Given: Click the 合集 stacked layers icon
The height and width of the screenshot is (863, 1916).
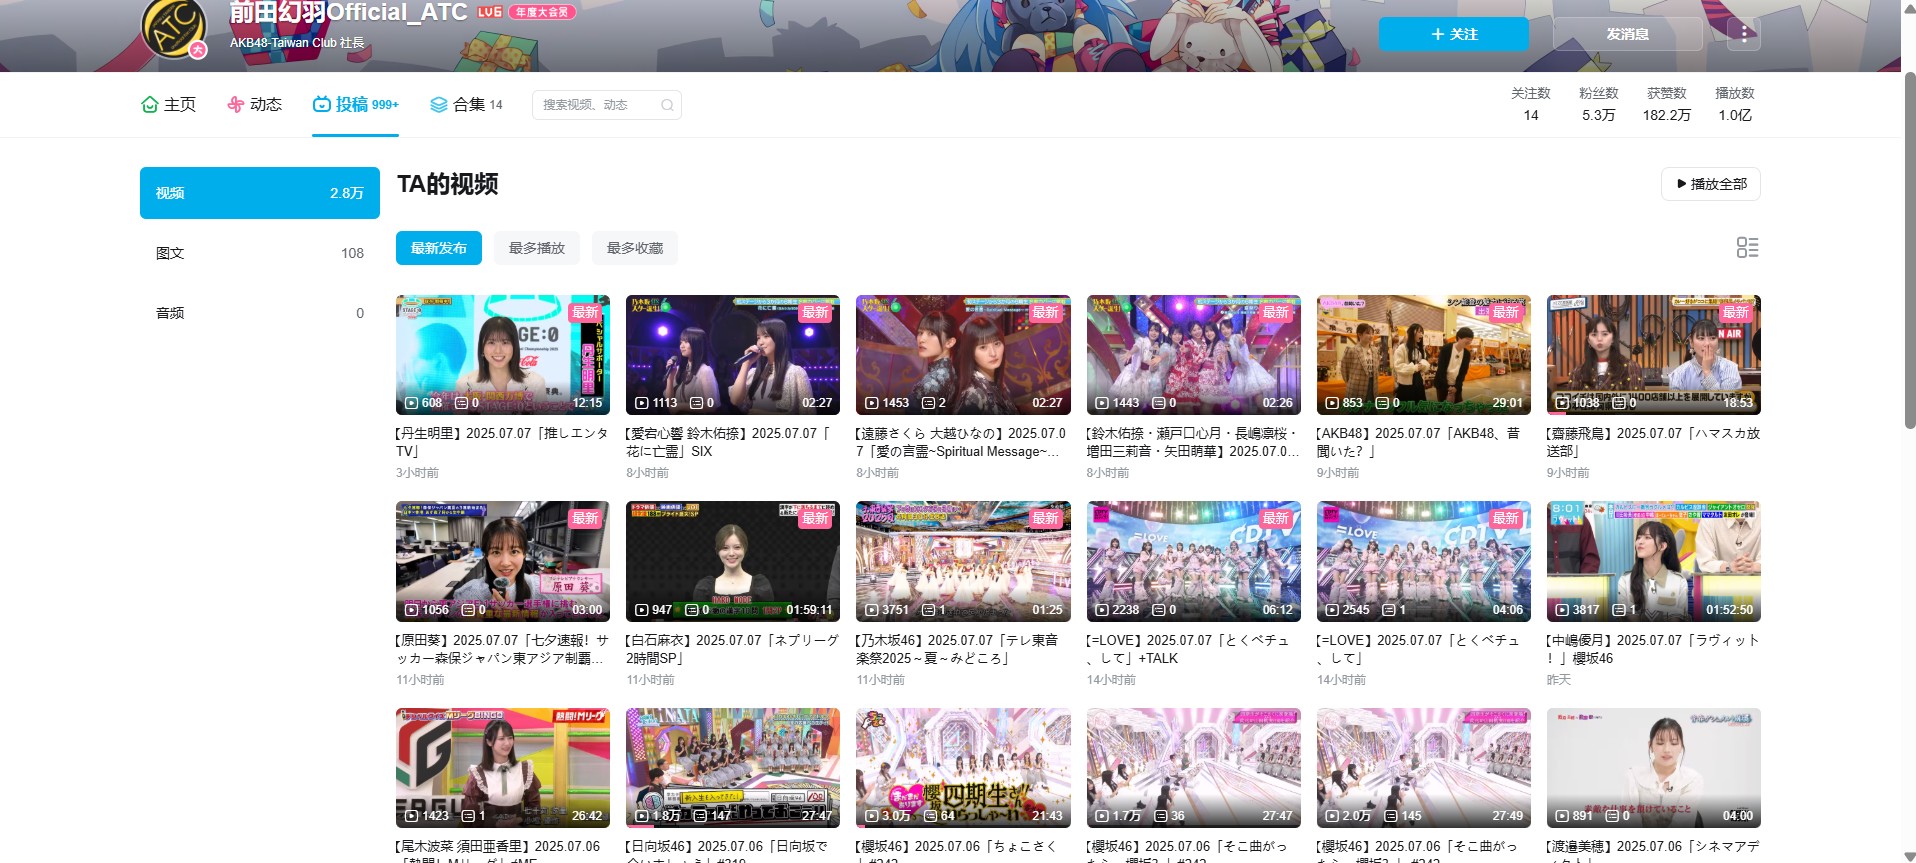Looking at the screenshot, I should tap(438, 104).
